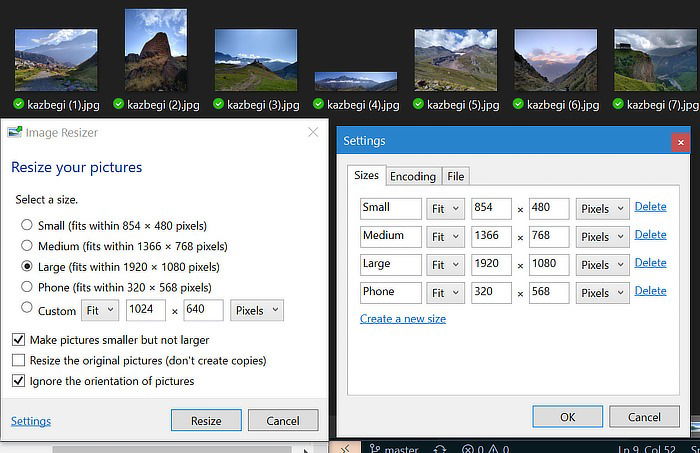The width and height of the screenshot is (700, 453).
Task: Switch to the Sizes tab
Action: [x=366, y=175]
